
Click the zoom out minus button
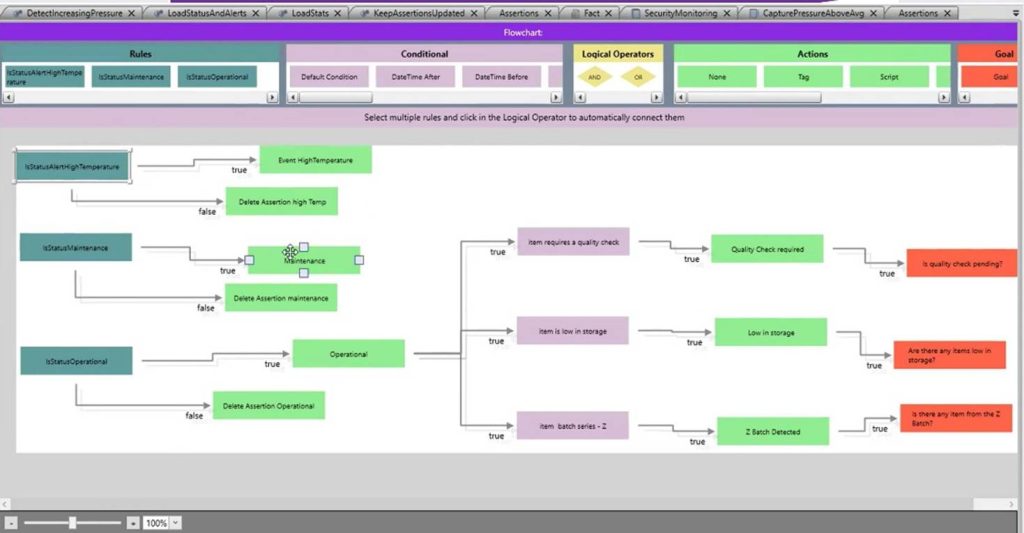click(x=11, y=523)
